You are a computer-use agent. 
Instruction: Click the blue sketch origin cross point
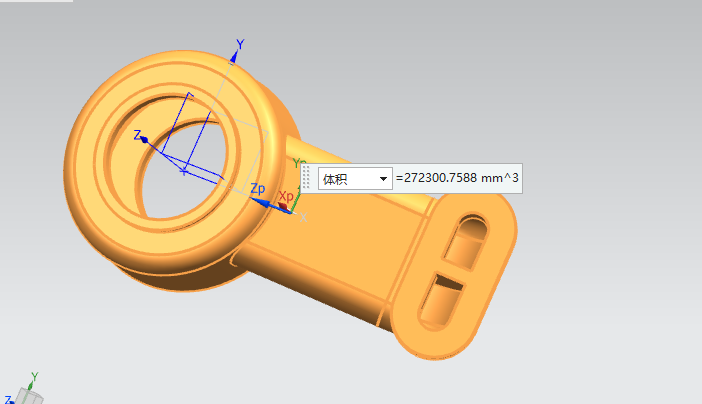pyautogui.click(x=184, y=171)
